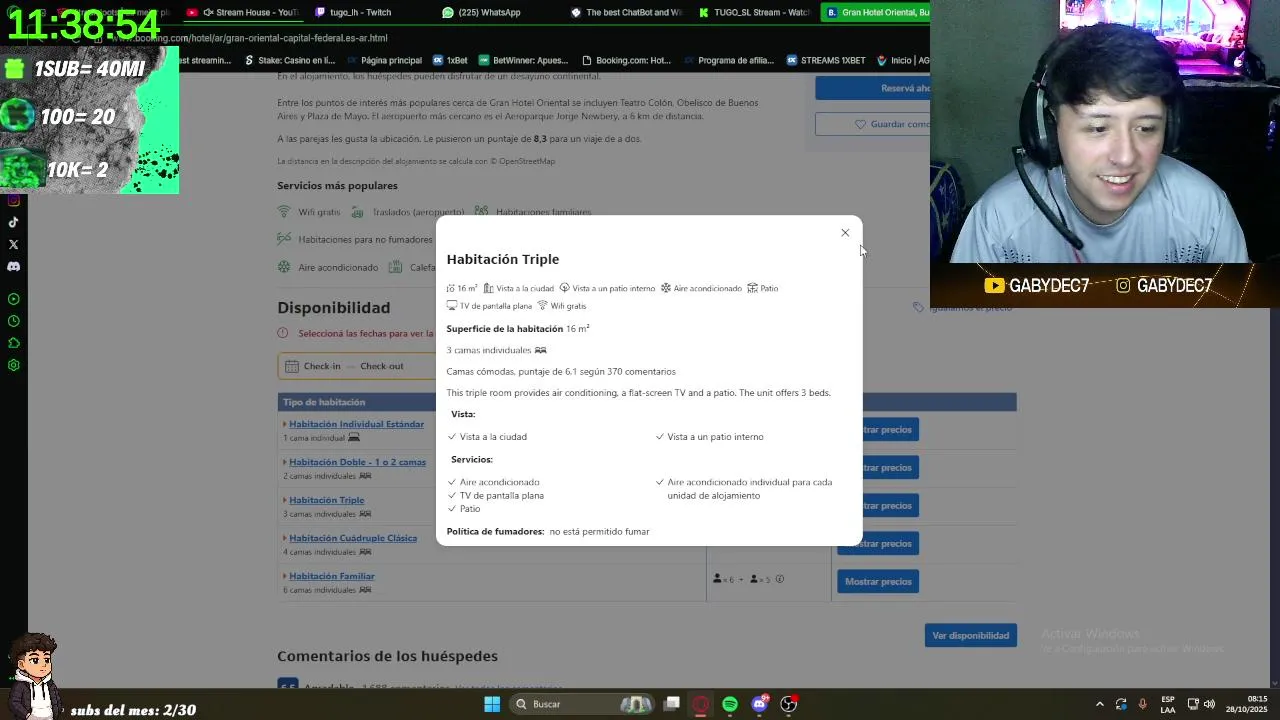Click Mostrar precios for Habitación Familiar
The width and height of the screenshot is (1280, 720).
point(878,581)
